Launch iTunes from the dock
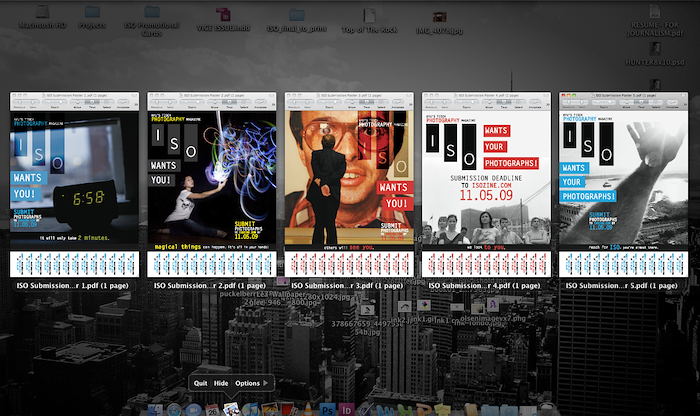Viewport: 700px width, 416px height. [x=250, y=410]
